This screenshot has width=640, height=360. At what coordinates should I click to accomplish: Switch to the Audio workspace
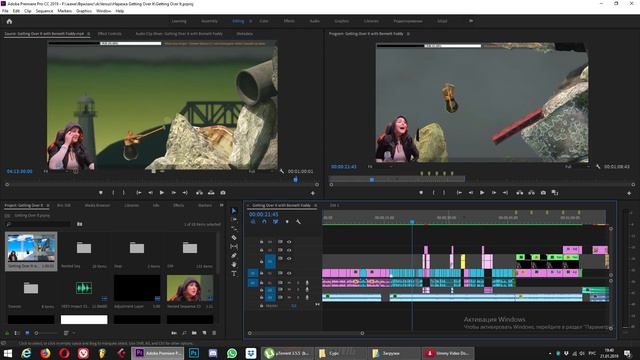tap(314, 21)
